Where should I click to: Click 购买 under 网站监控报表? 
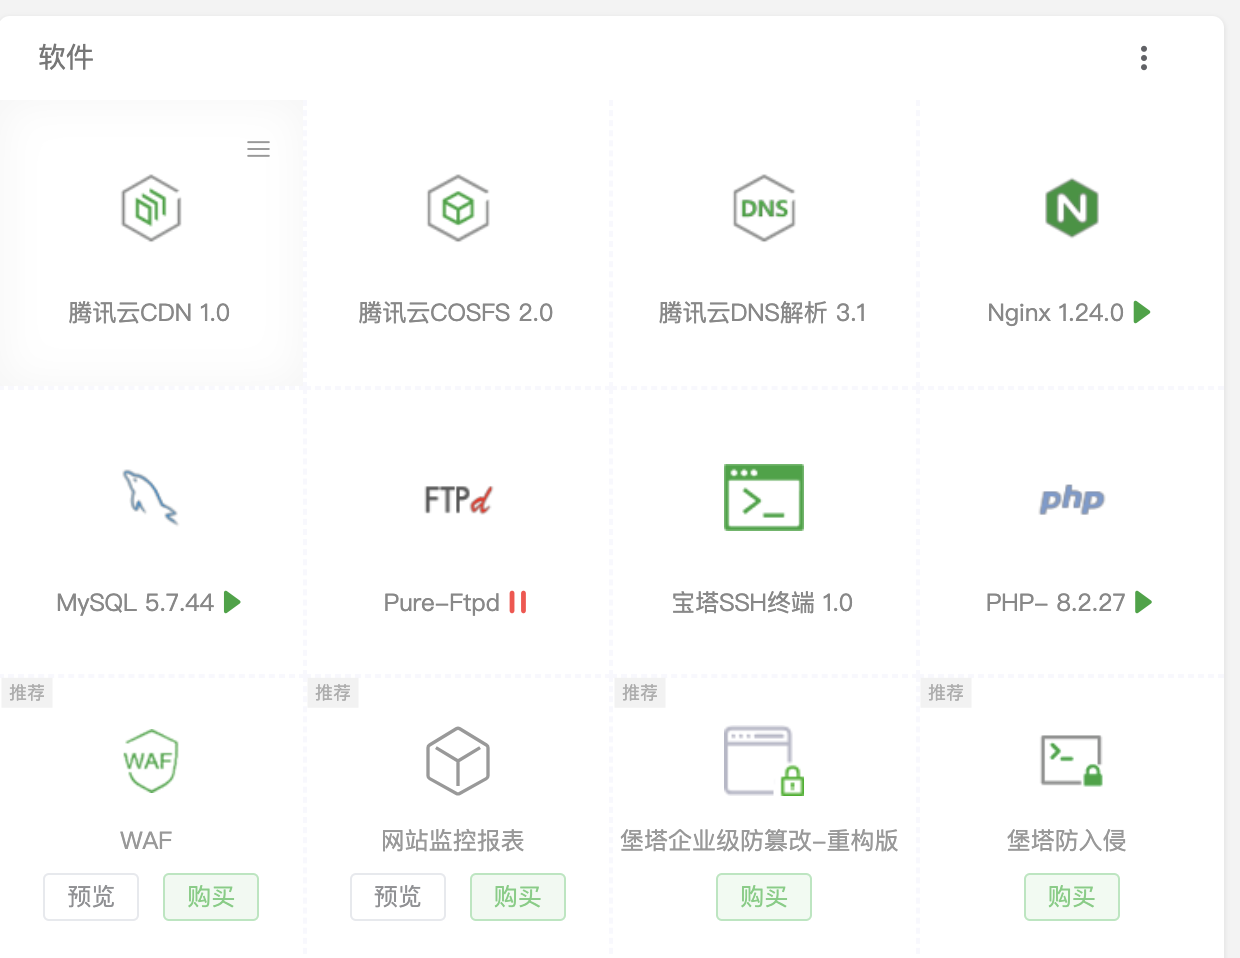(518, 897)
